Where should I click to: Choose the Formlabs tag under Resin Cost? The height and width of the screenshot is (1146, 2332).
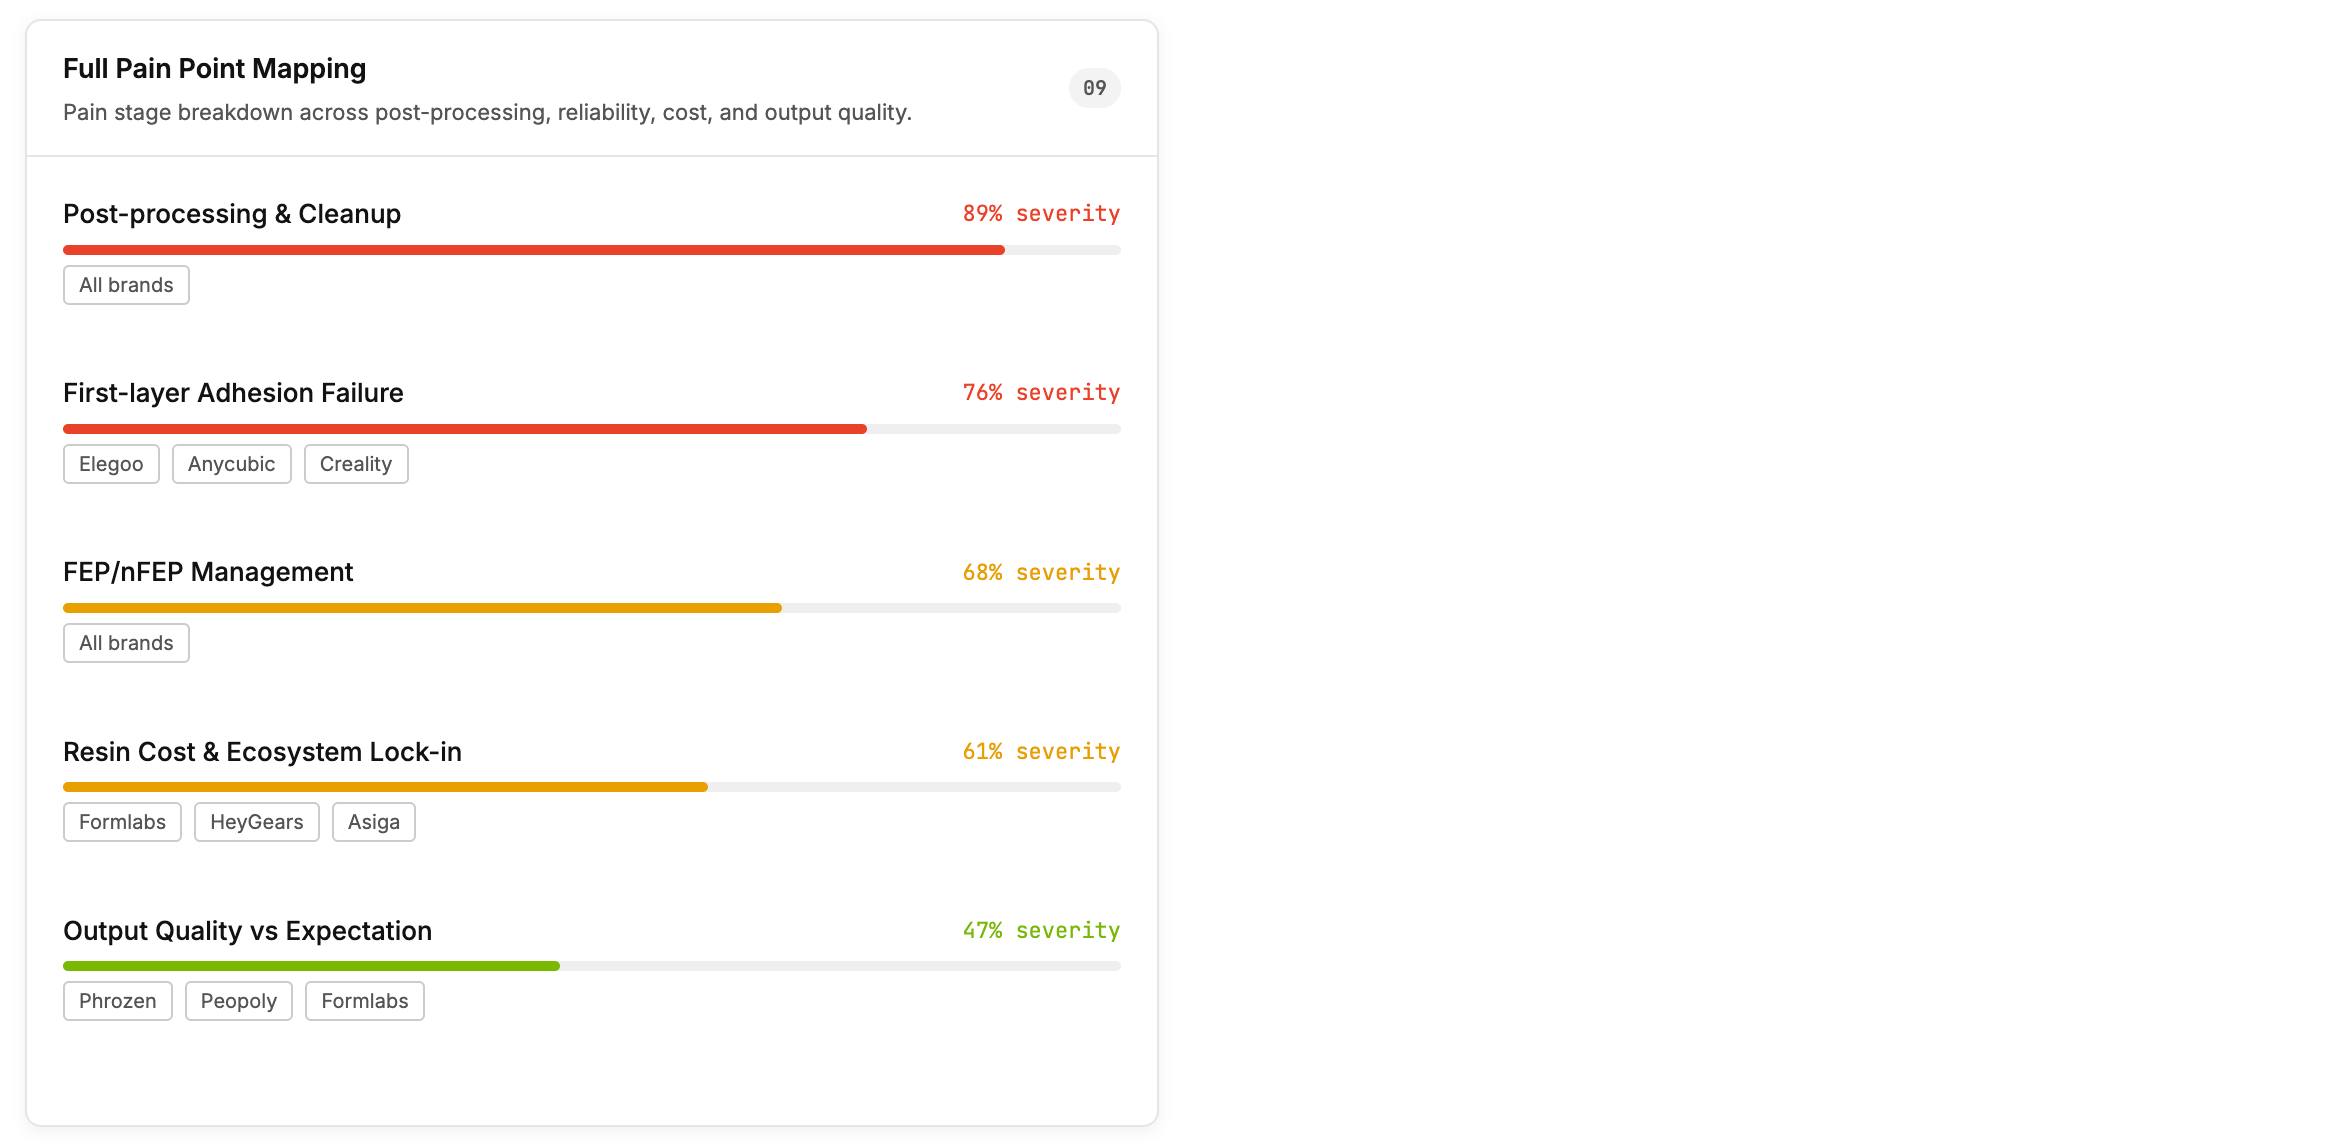(122, 822)
